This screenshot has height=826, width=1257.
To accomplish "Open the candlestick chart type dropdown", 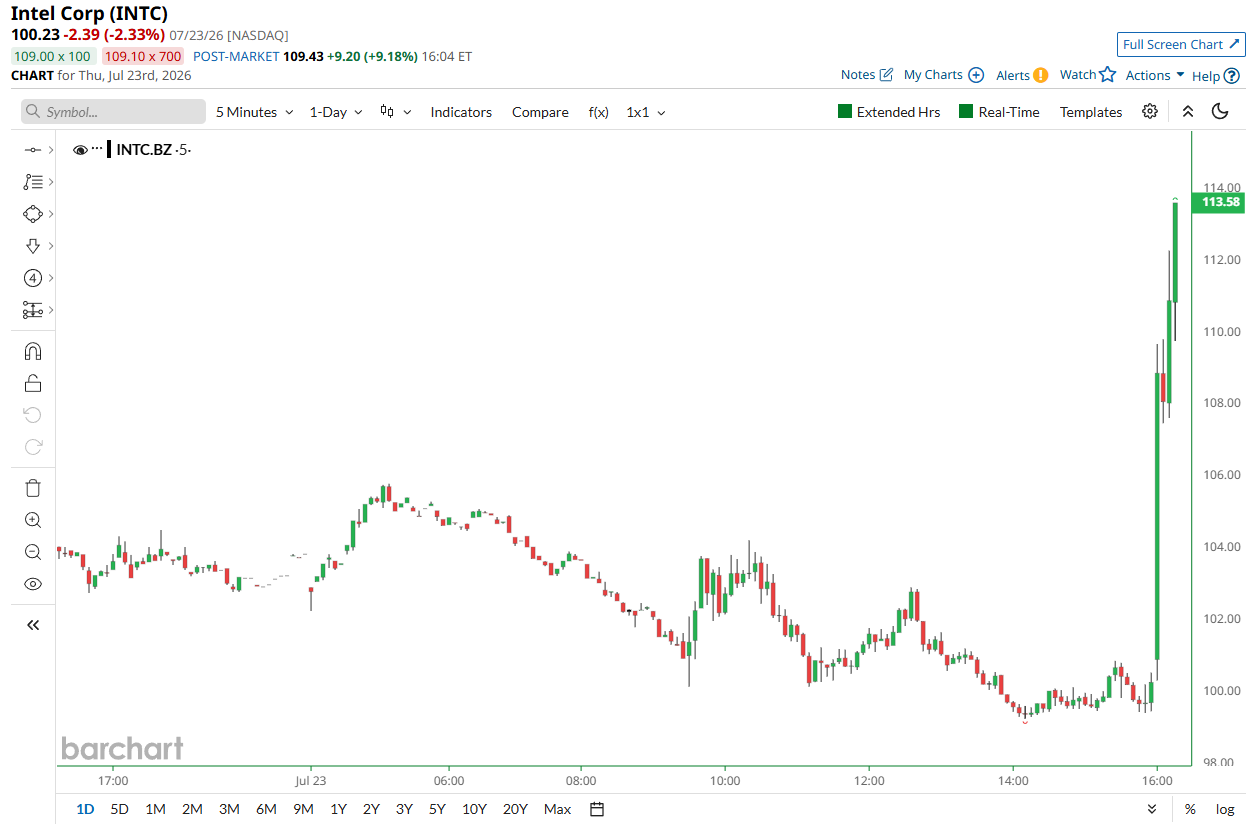I will (395, 112).
